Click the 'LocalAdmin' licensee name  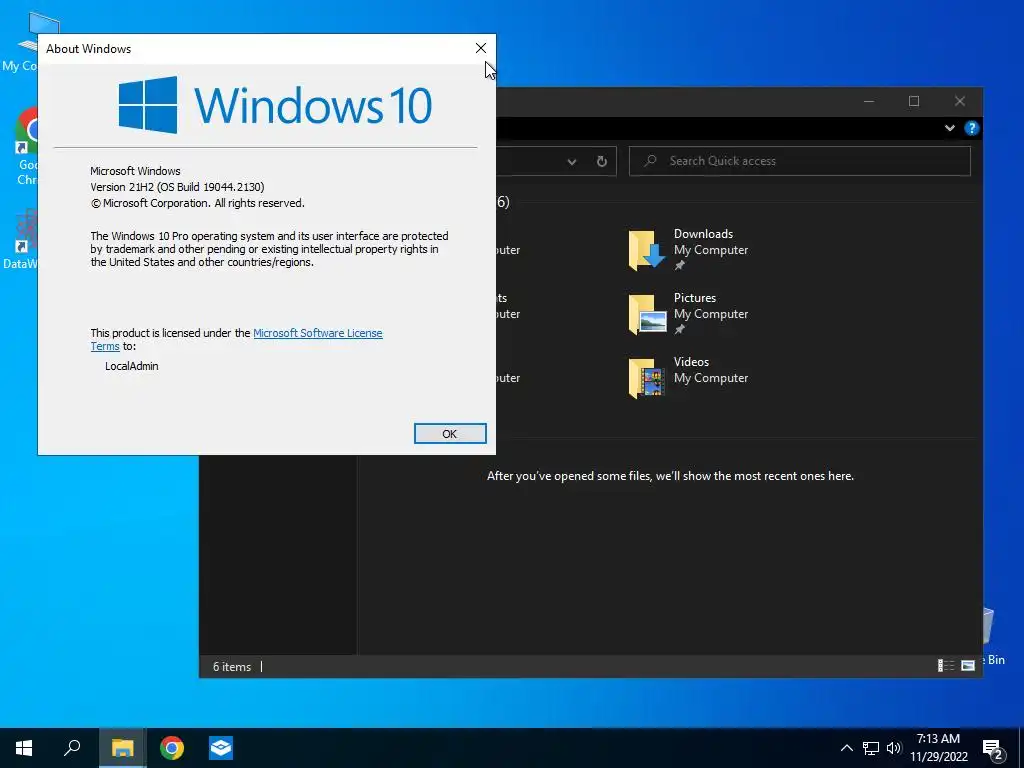point(132,366)
